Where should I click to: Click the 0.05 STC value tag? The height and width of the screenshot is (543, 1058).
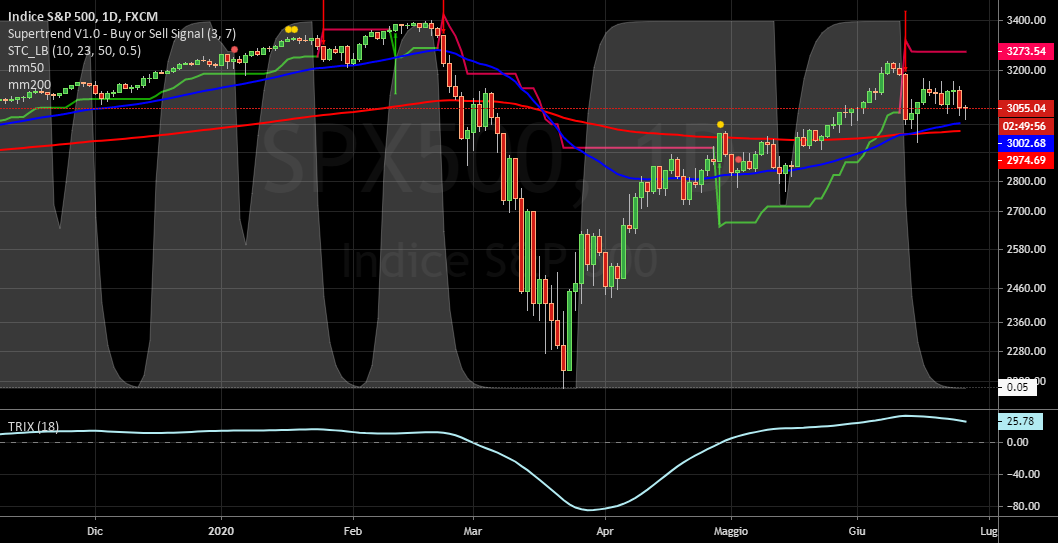pyautogui.click(x=1017, y=387)
